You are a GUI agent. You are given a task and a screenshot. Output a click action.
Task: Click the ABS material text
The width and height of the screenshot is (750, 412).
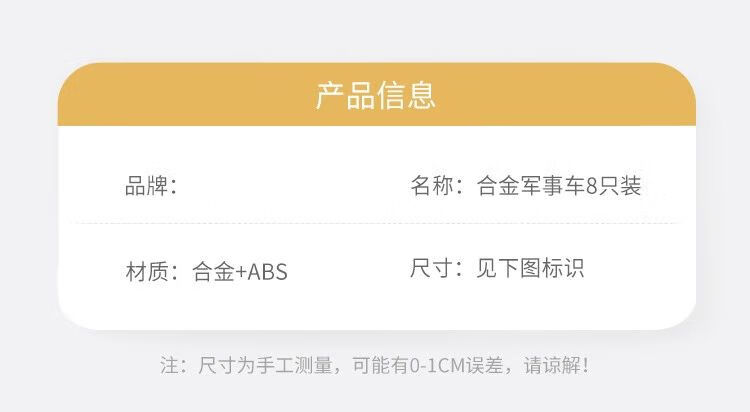267,272
